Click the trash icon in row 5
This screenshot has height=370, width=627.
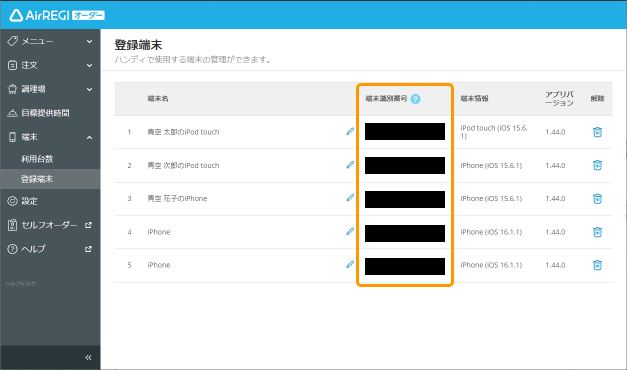pyautogui.click(x=597, y=265)
